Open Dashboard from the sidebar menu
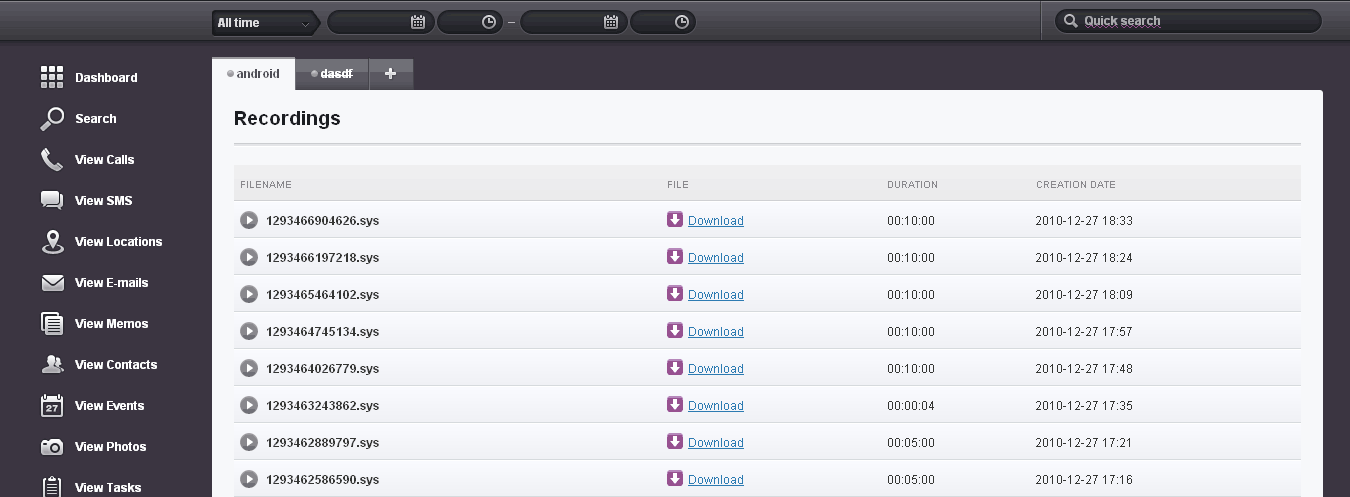1350x497 pixels. [106, 78]
